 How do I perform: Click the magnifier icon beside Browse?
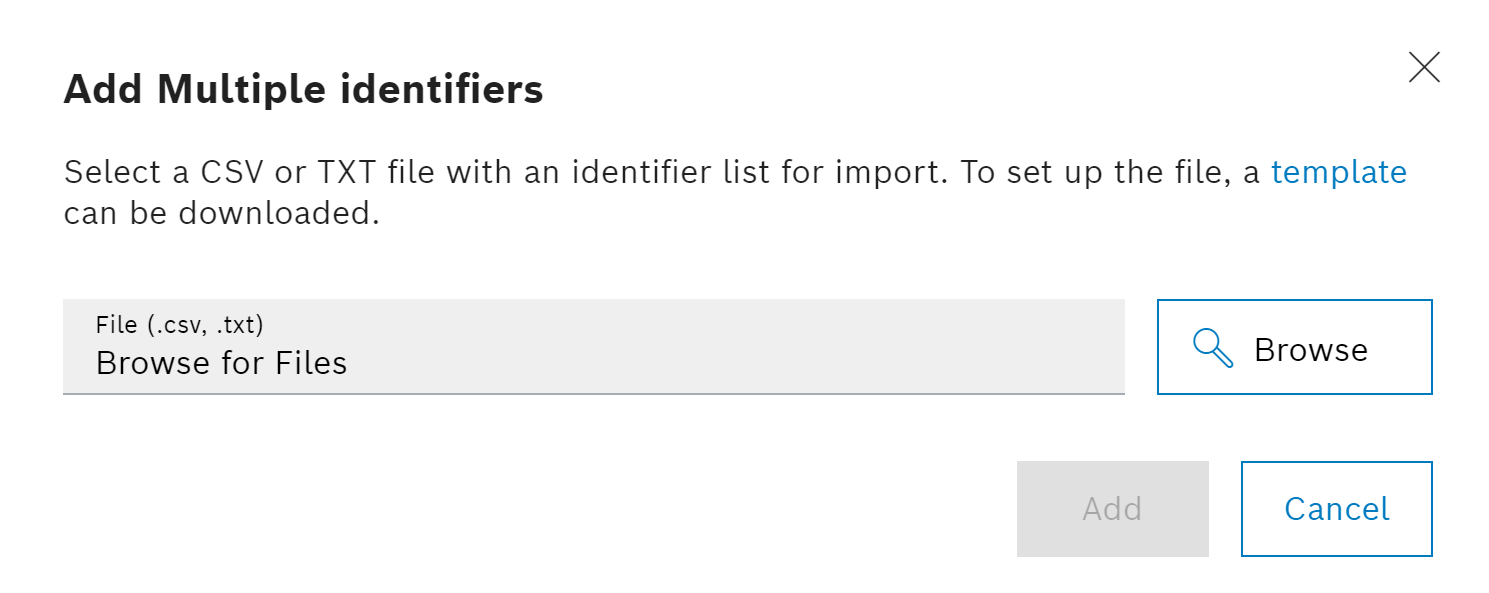click(x=1212, y=349)
